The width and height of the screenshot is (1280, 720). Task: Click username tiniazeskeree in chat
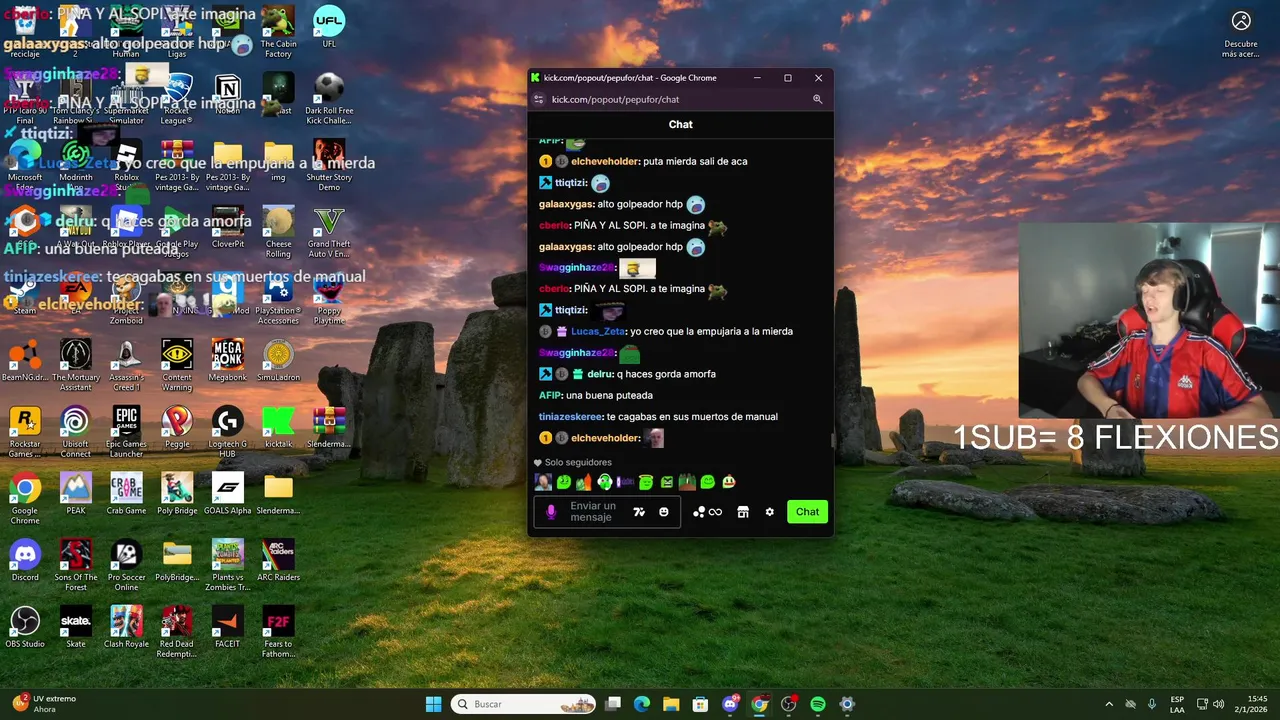tap(571, 416)
